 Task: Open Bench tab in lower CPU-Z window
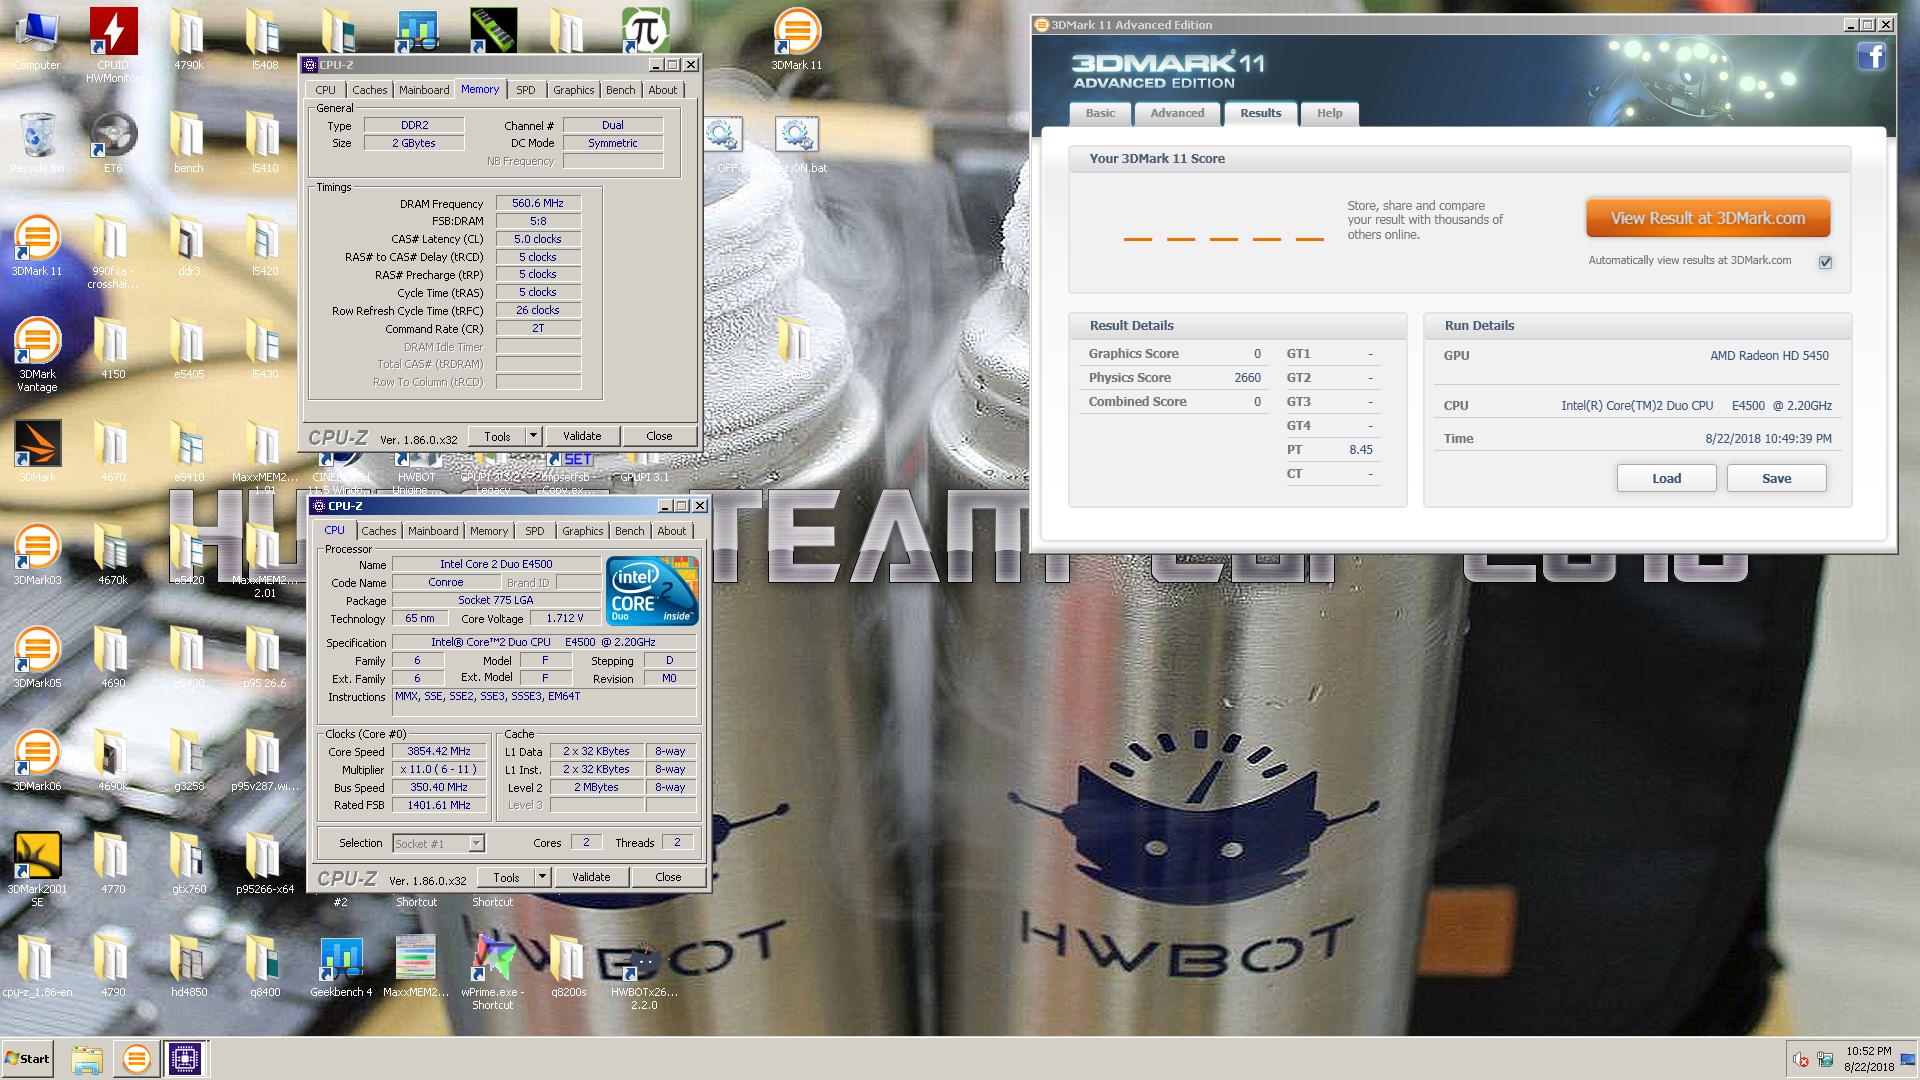pyautogui.click(x=629, y=531)
